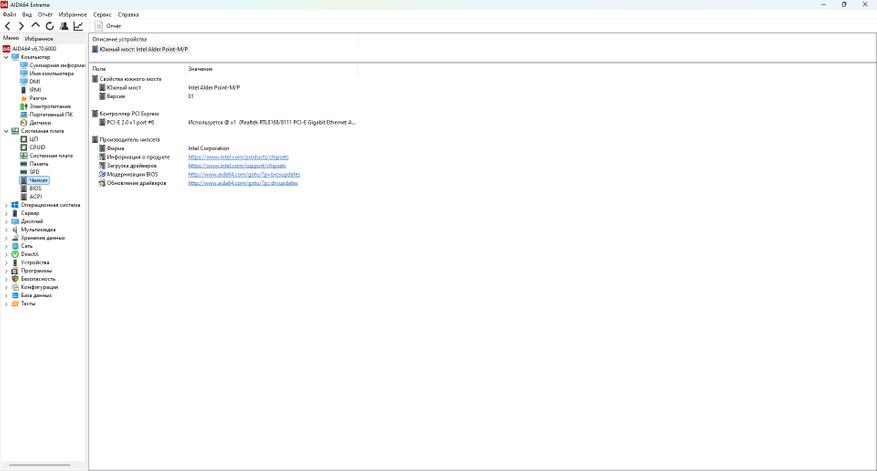
Task: Click the Суммарная информация monitor icon
Action: tap(23, 65)
